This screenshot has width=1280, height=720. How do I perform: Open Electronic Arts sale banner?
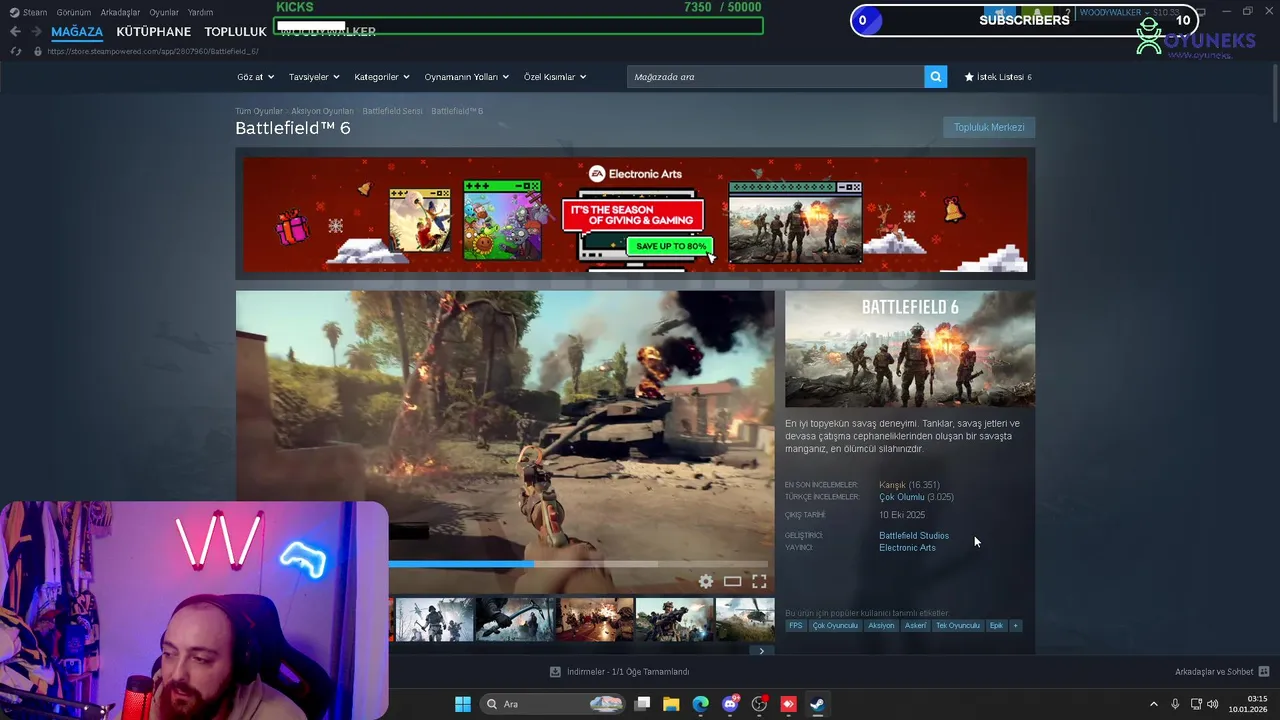click(x=635, y=214)
